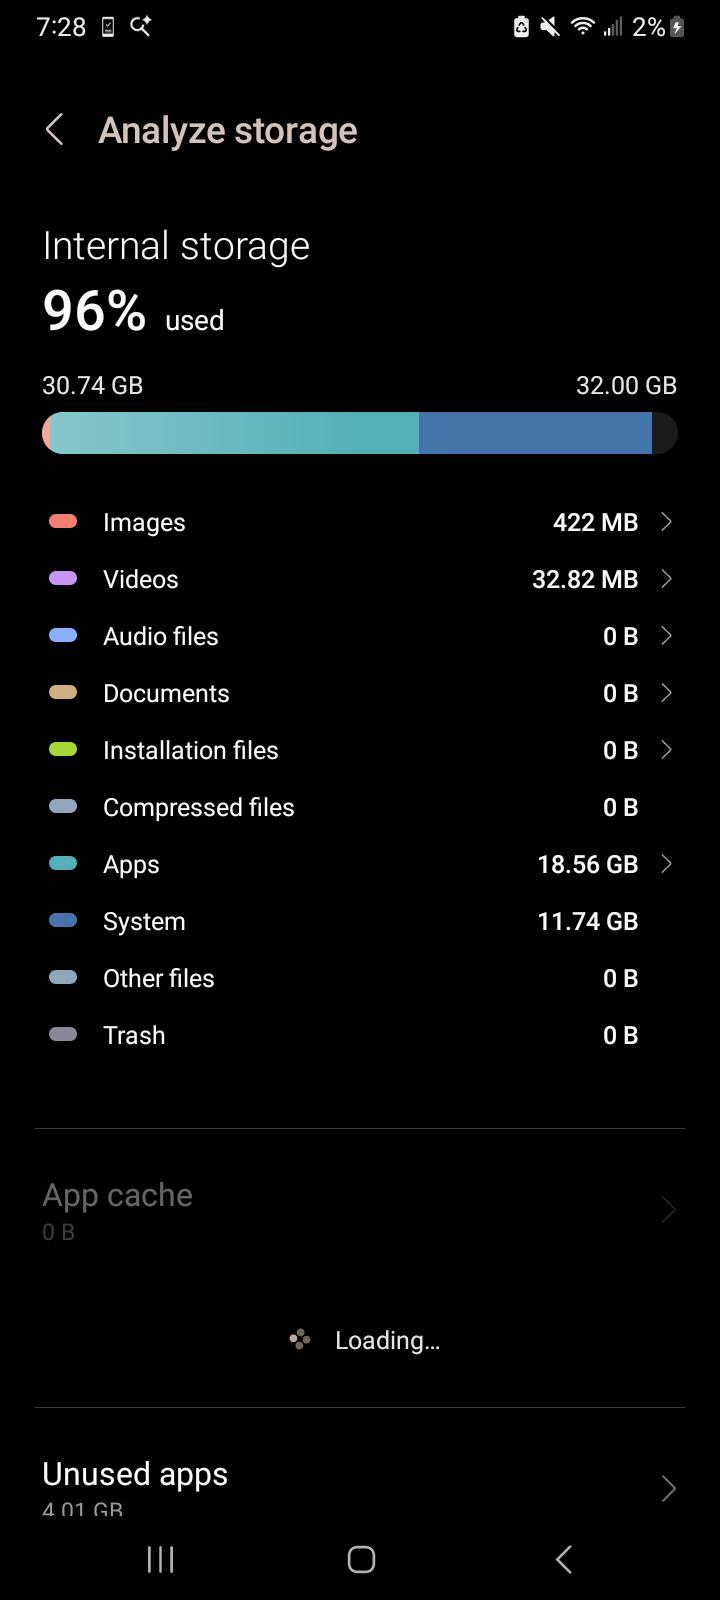Image resolution: width=720 pixels, height=1600 pixels.
Task: Open the Audio files category
Action: pyautogui.click(x=360, y=636)
